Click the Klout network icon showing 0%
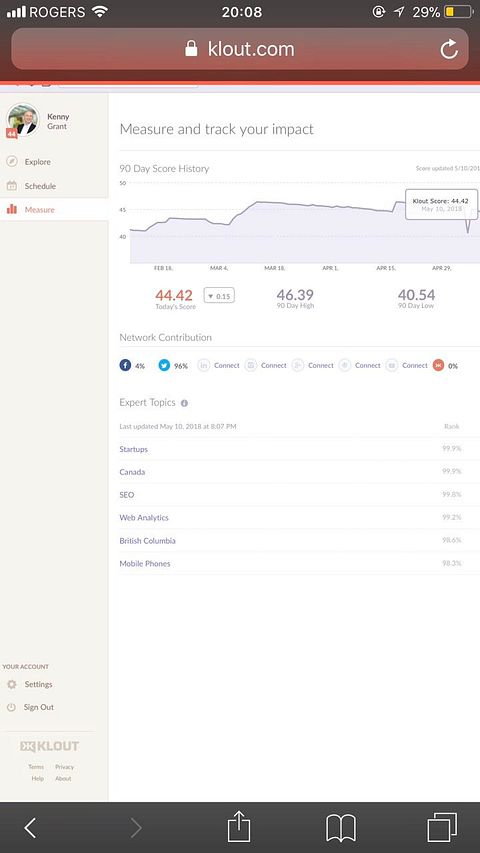 click(439, 365)
